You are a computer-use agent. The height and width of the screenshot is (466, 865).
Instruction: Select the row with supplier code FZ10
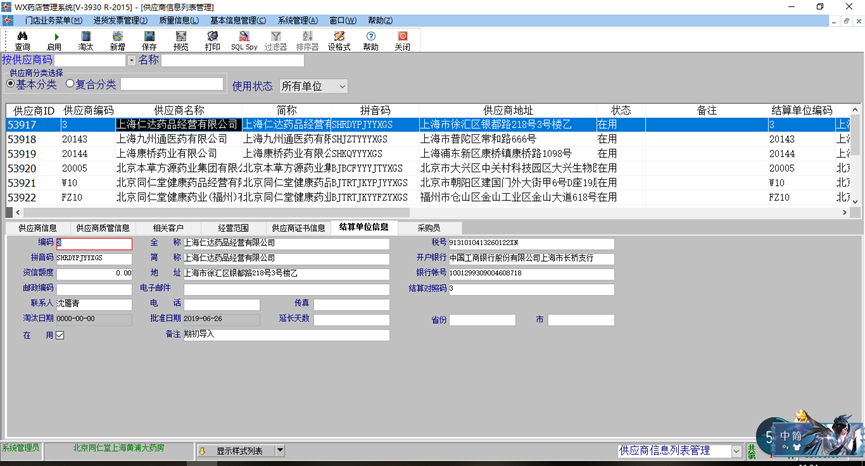428,197
